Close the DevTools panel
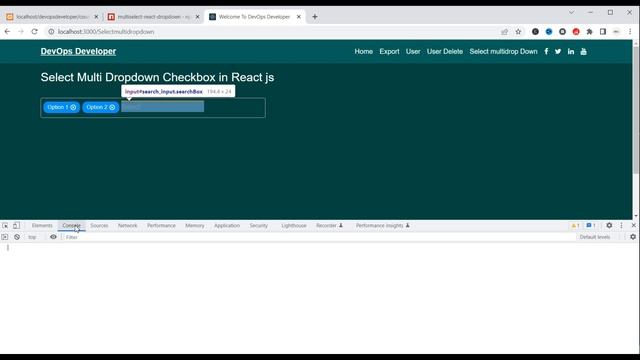This screenshot has width=640, height=360. point(633,225)
